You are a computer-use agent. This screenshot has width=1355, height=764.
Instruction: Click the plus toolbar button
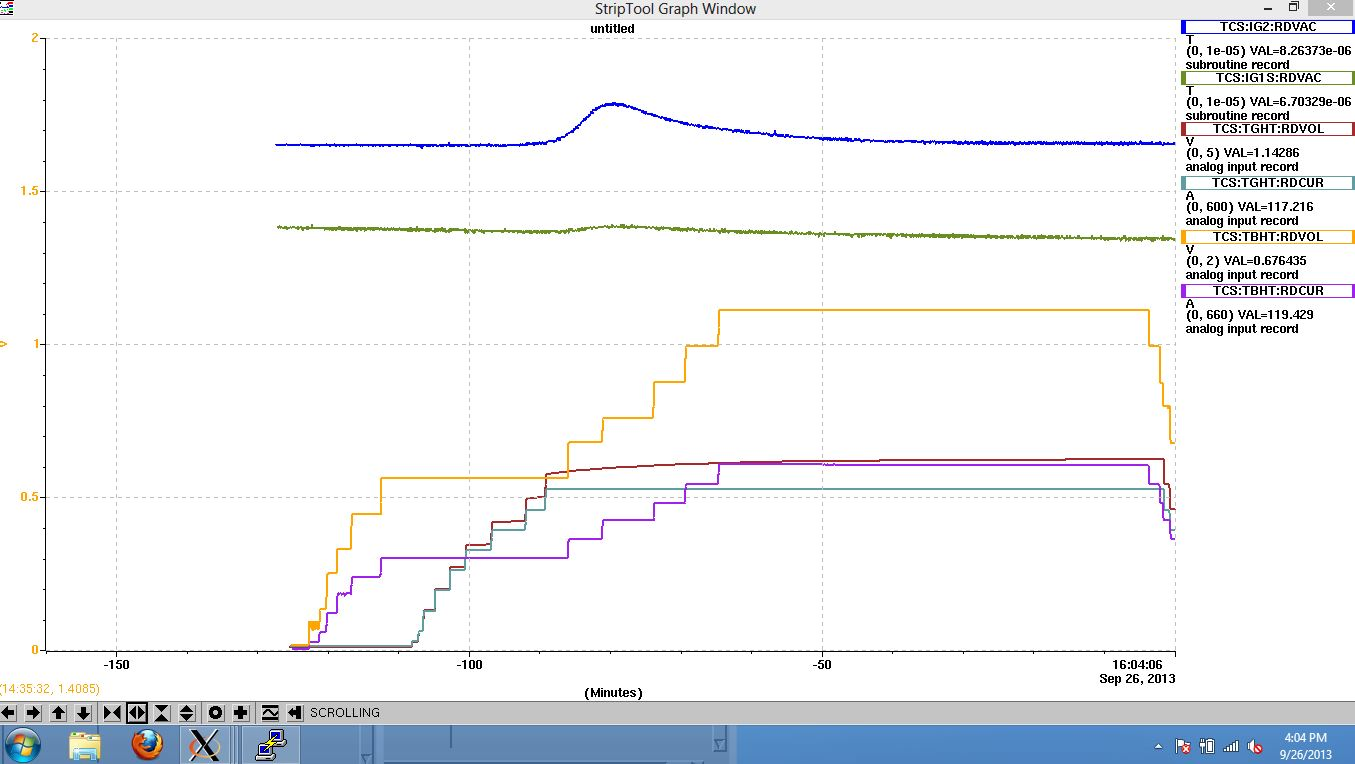click(x=240, y=713)
